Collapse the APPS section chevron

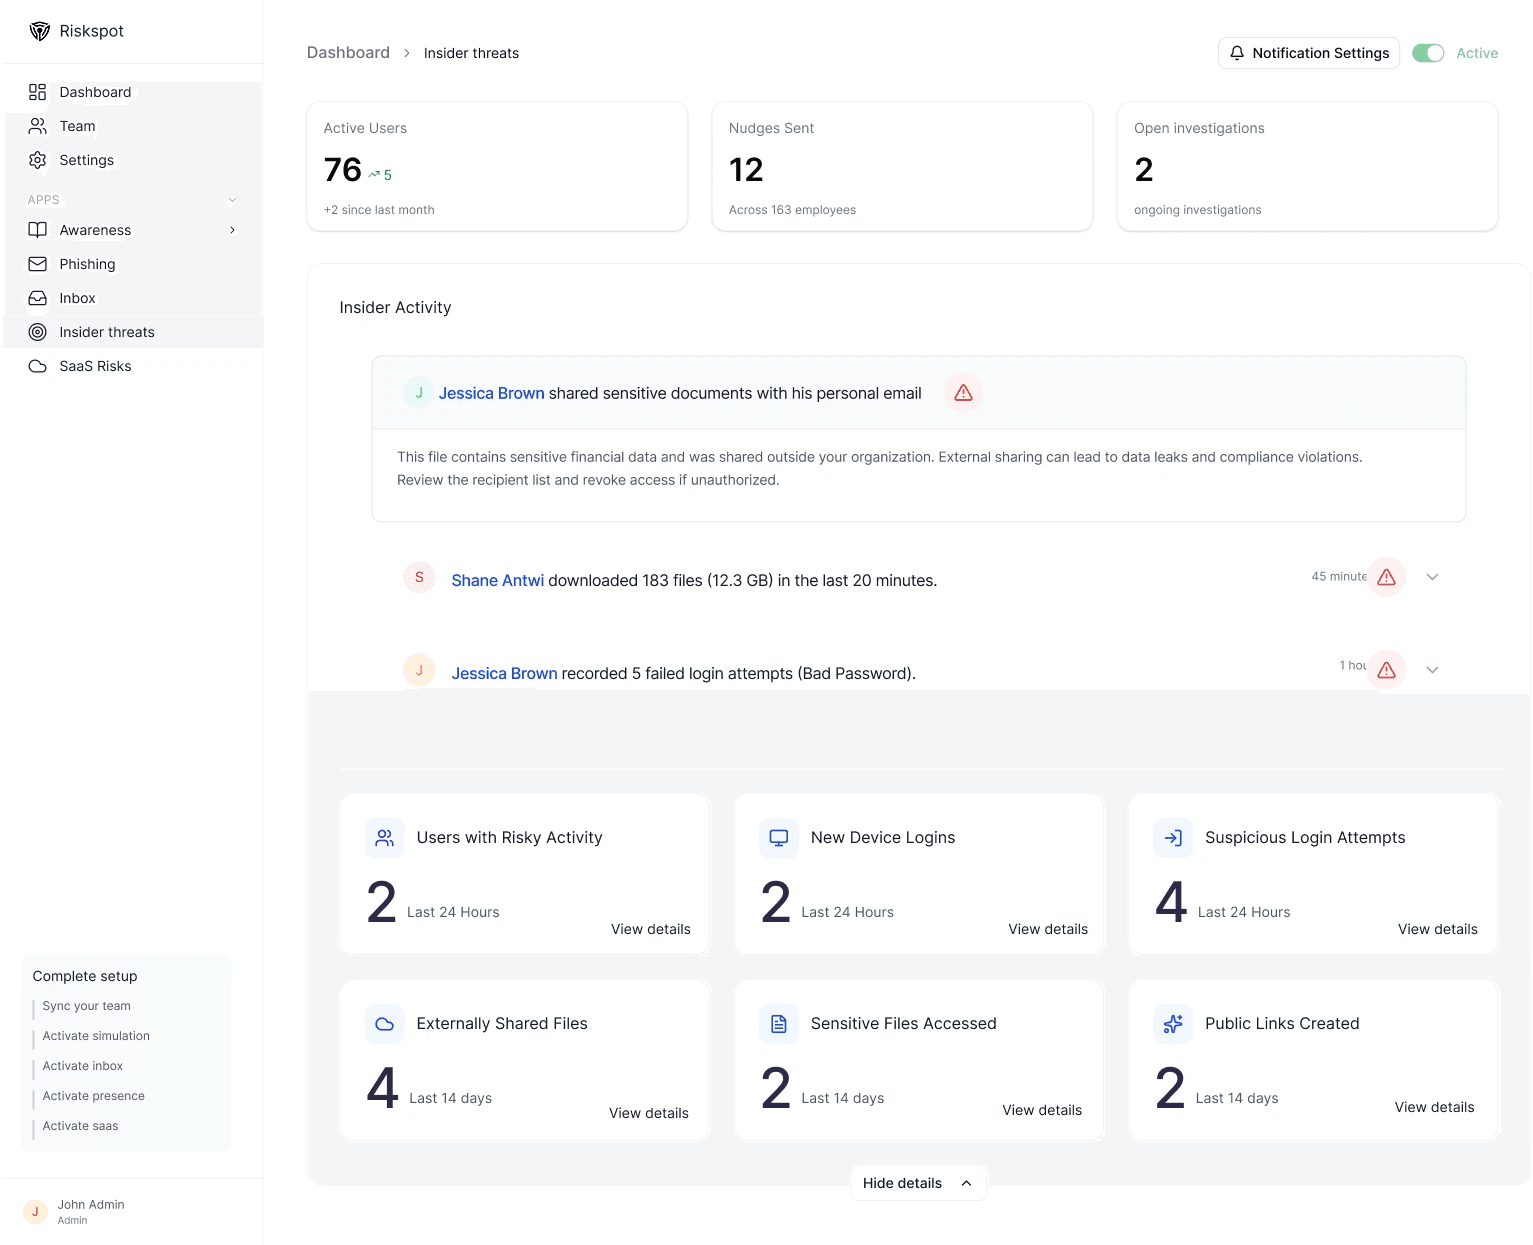(x=232, y=200)
